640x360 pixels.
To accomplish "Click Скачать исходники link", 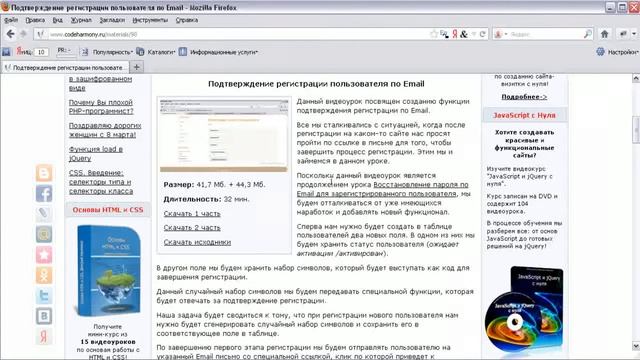I will coord(197,242).
